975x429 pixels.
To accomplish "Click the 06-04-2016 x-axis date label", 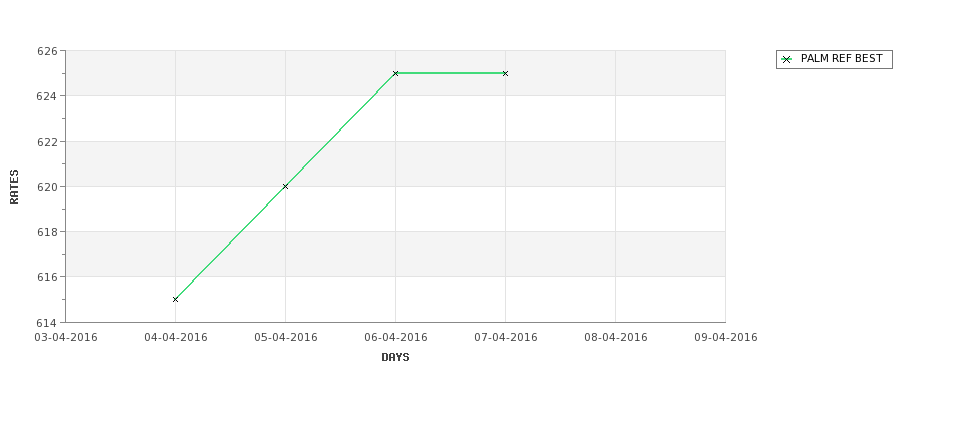I will pos(396,338).
